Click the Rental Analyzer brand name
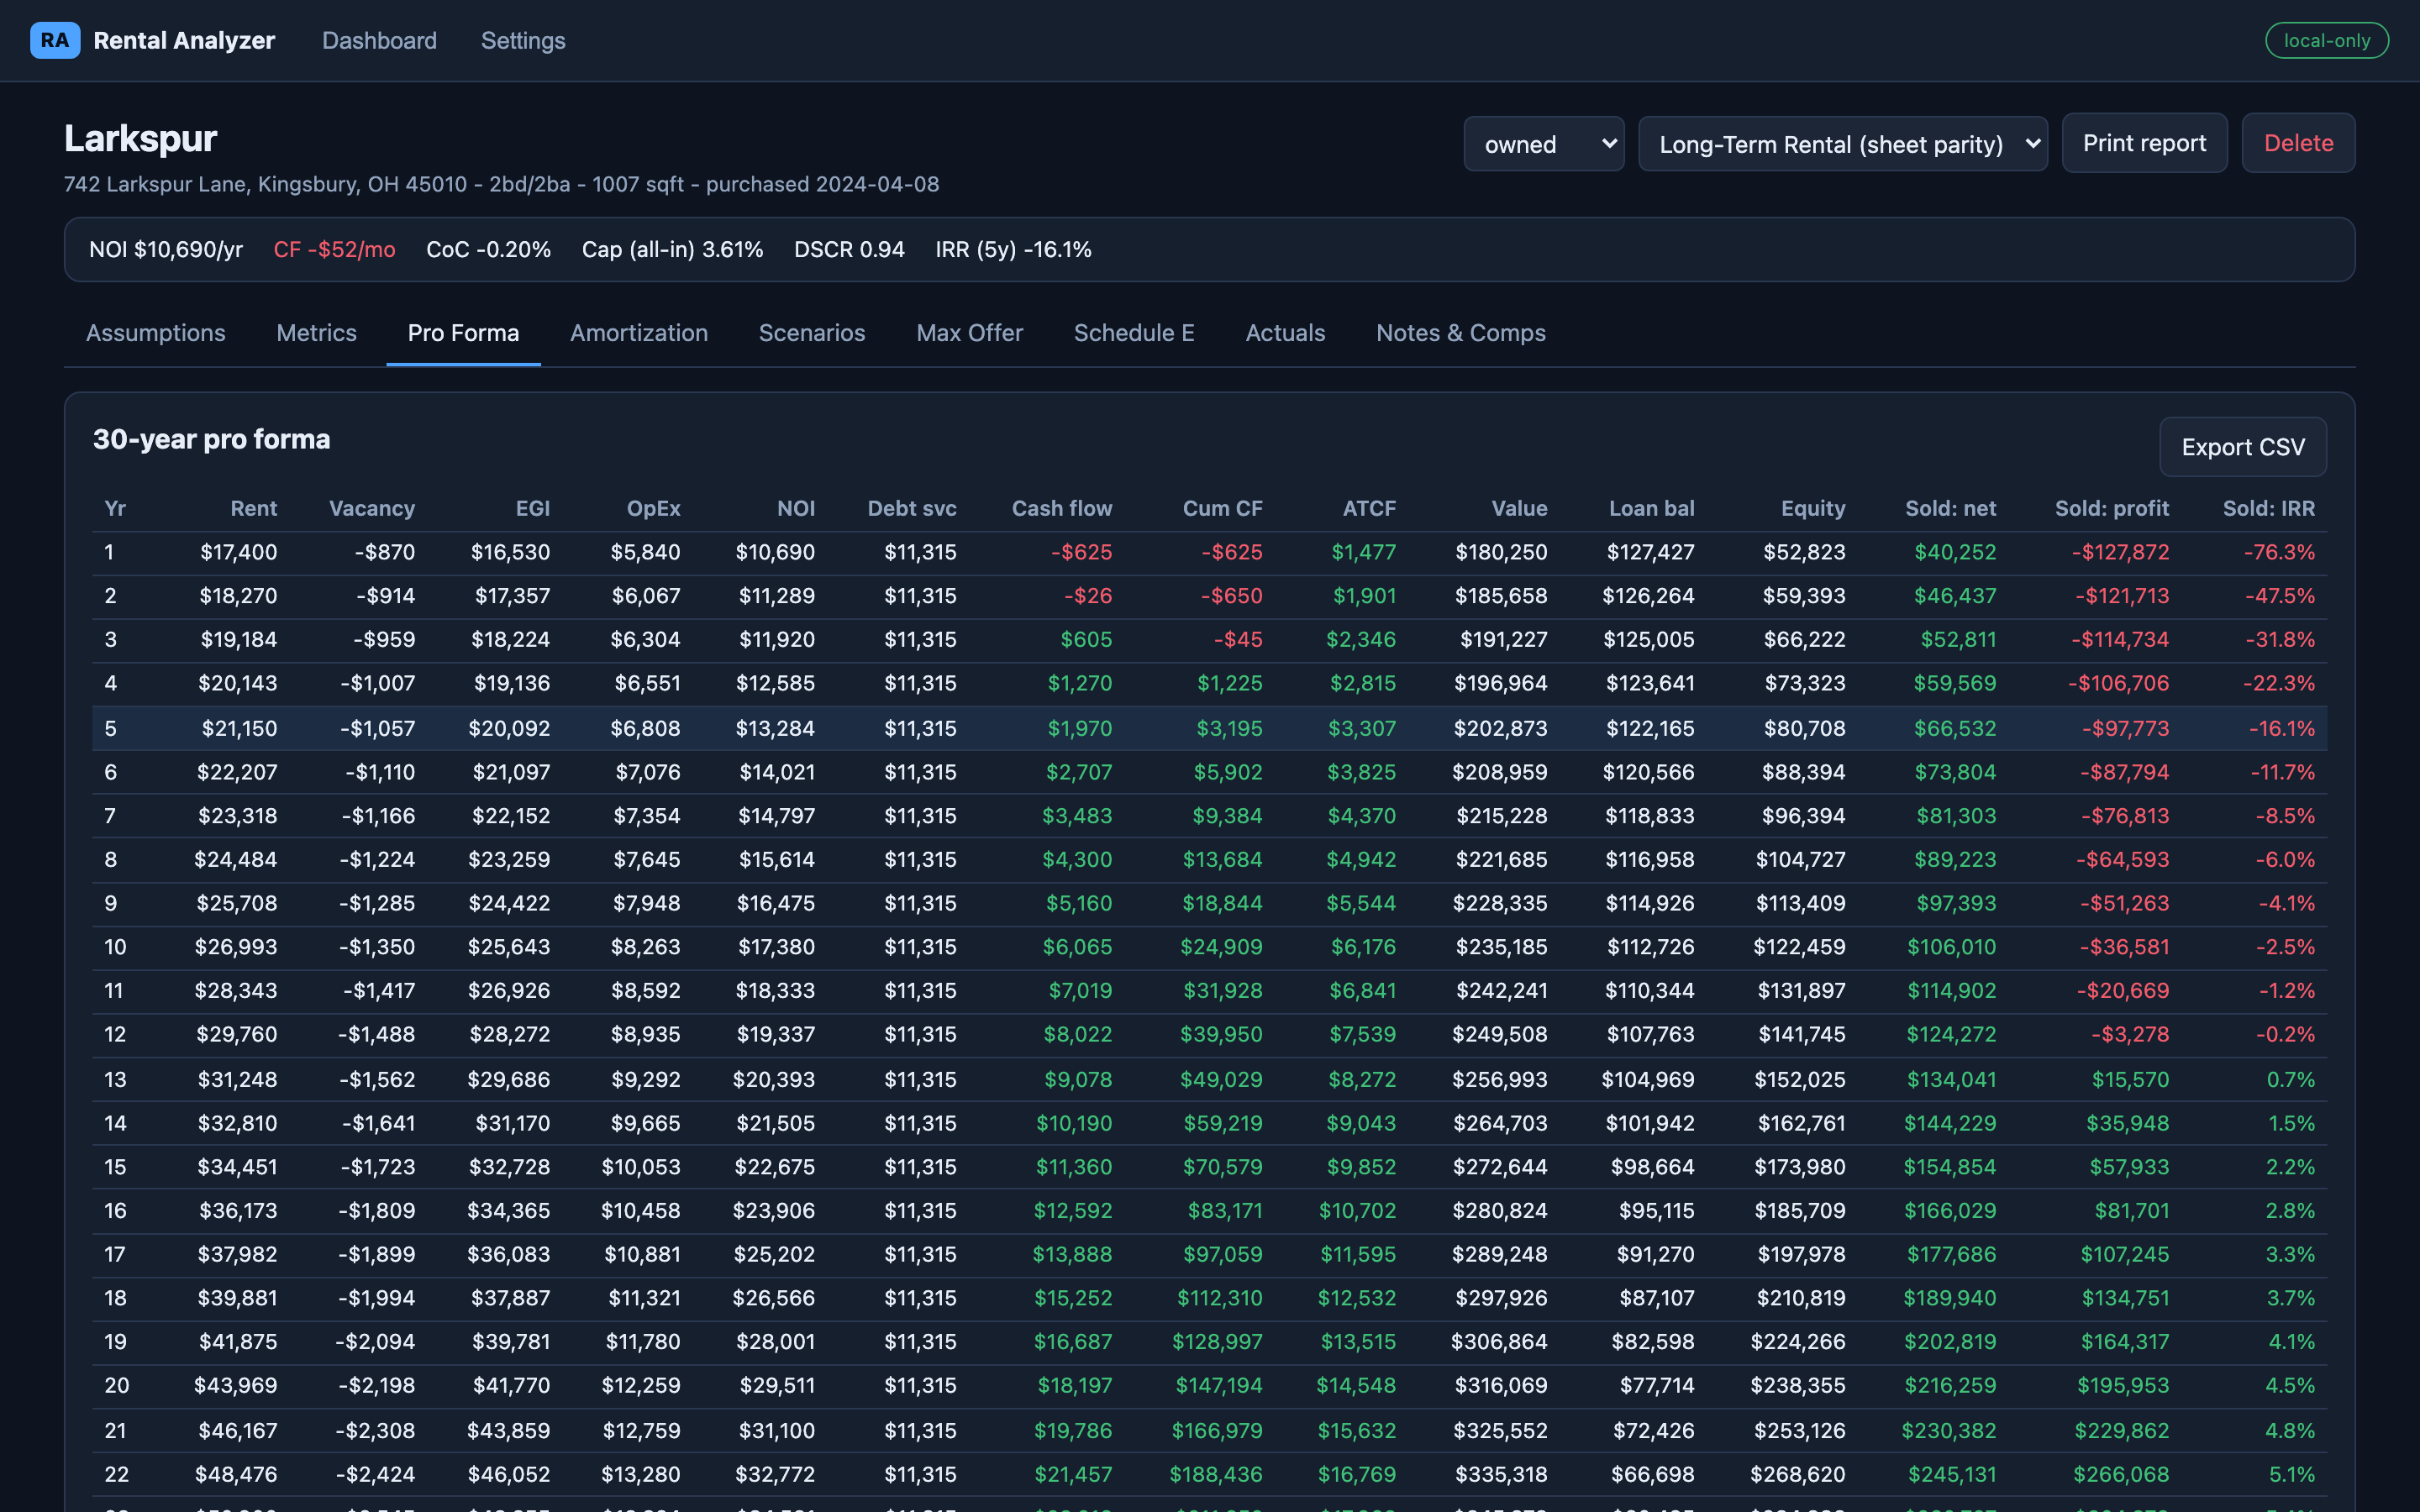This screenshot has width=2420, height=1512. (x=184, y=40)
